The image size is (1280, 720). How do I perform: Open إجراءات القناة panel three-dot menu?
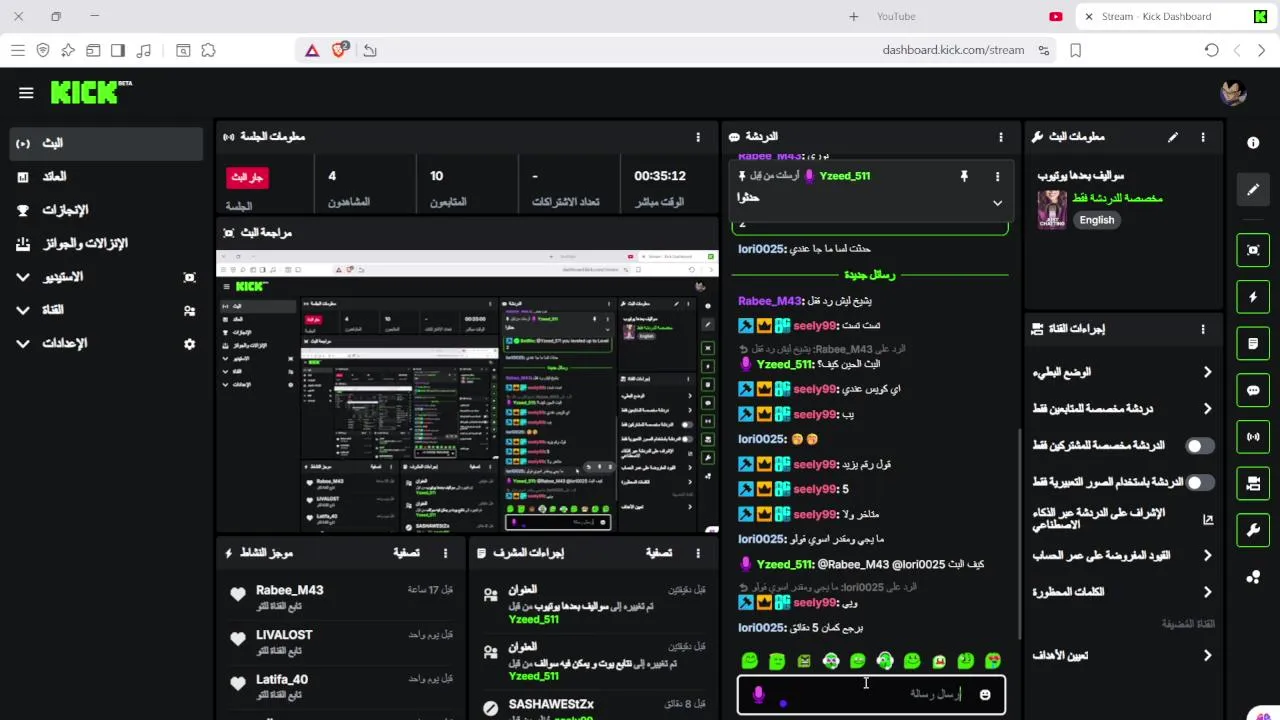tap(1203, 329)
